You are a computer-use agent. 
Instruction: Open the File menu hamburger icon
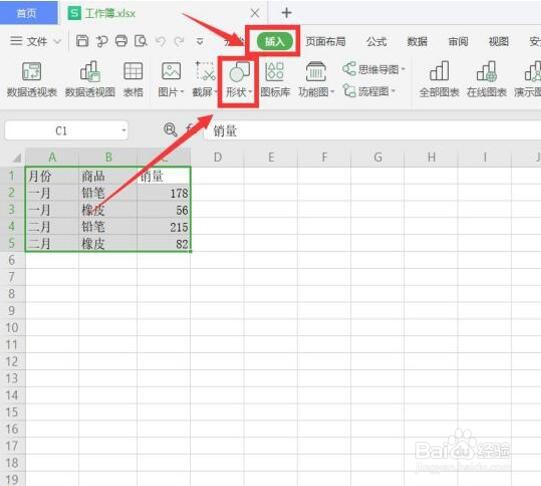click(16, 41)
